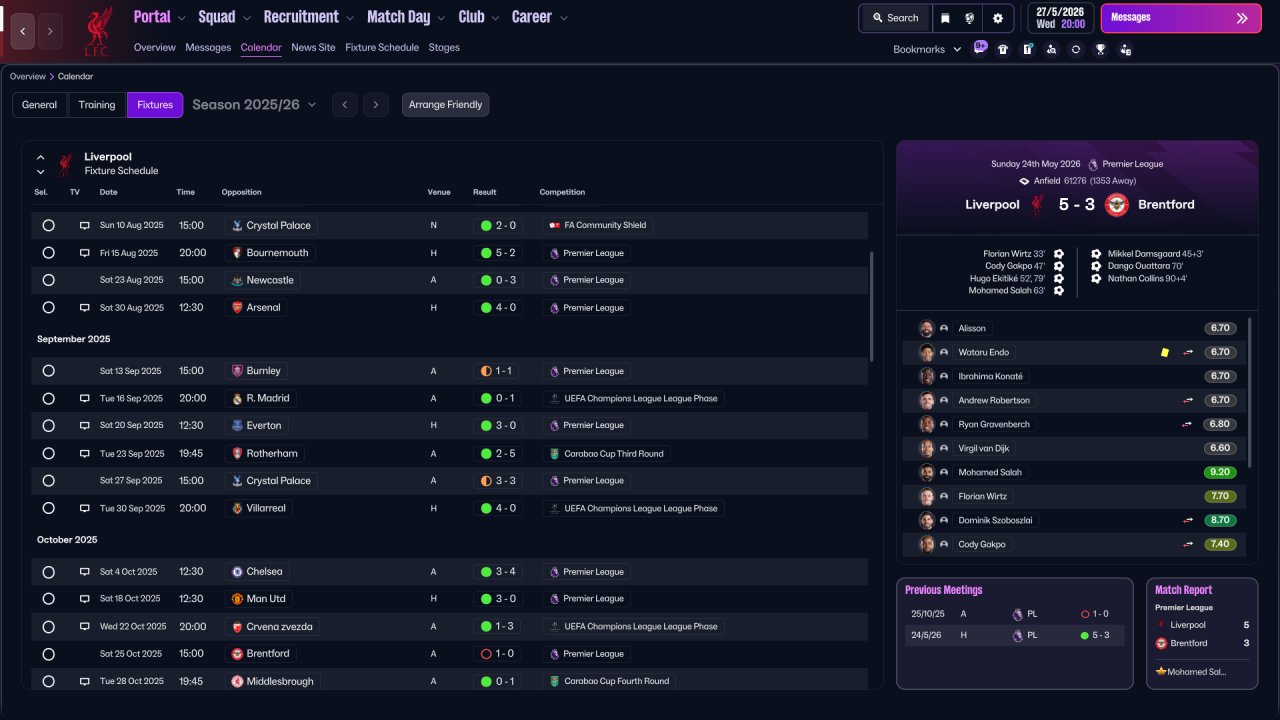Click the shirt icon in bookmarks bar
Image resolution: width=1280 pixels, height=720 pixels.
(x=1003, y=49)
